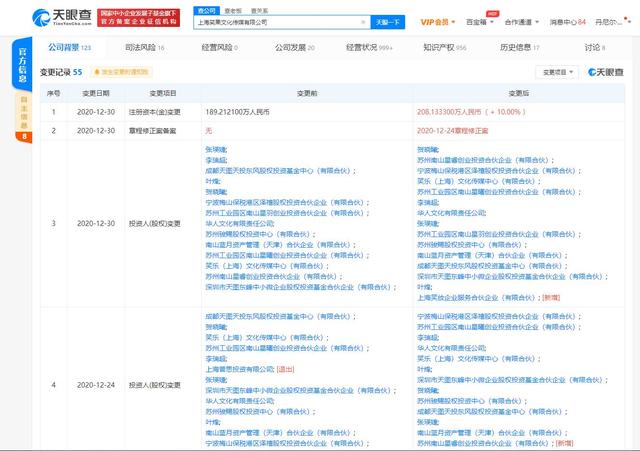Click the red government-endorsed credit agency banner

[138, 18]
